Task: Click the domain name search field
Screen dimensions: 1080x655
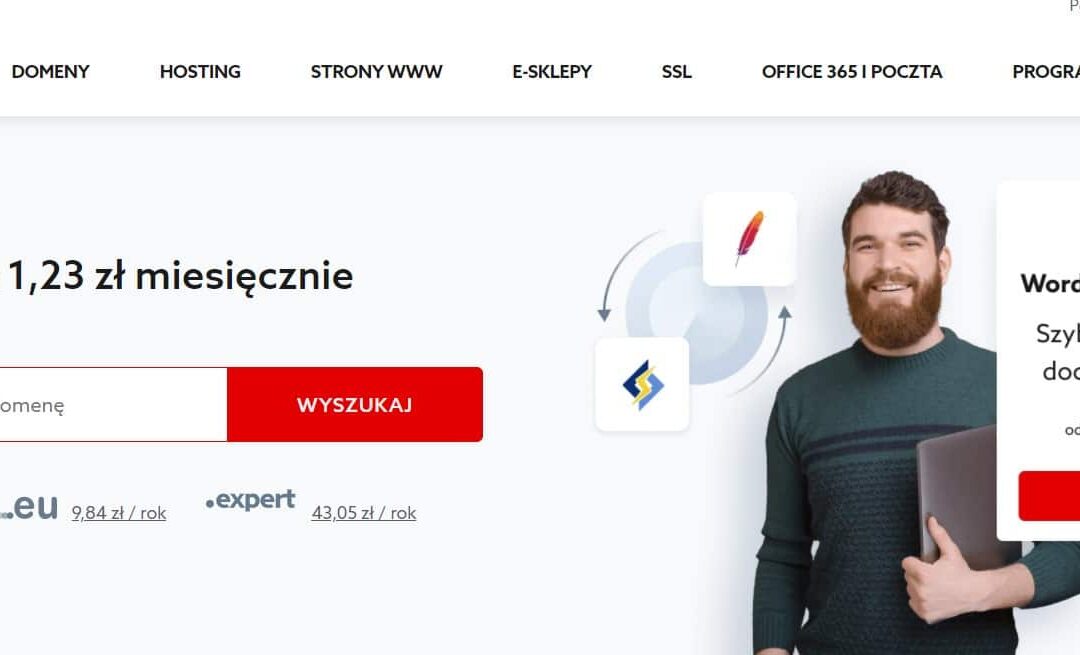Action: pos(113,404)
